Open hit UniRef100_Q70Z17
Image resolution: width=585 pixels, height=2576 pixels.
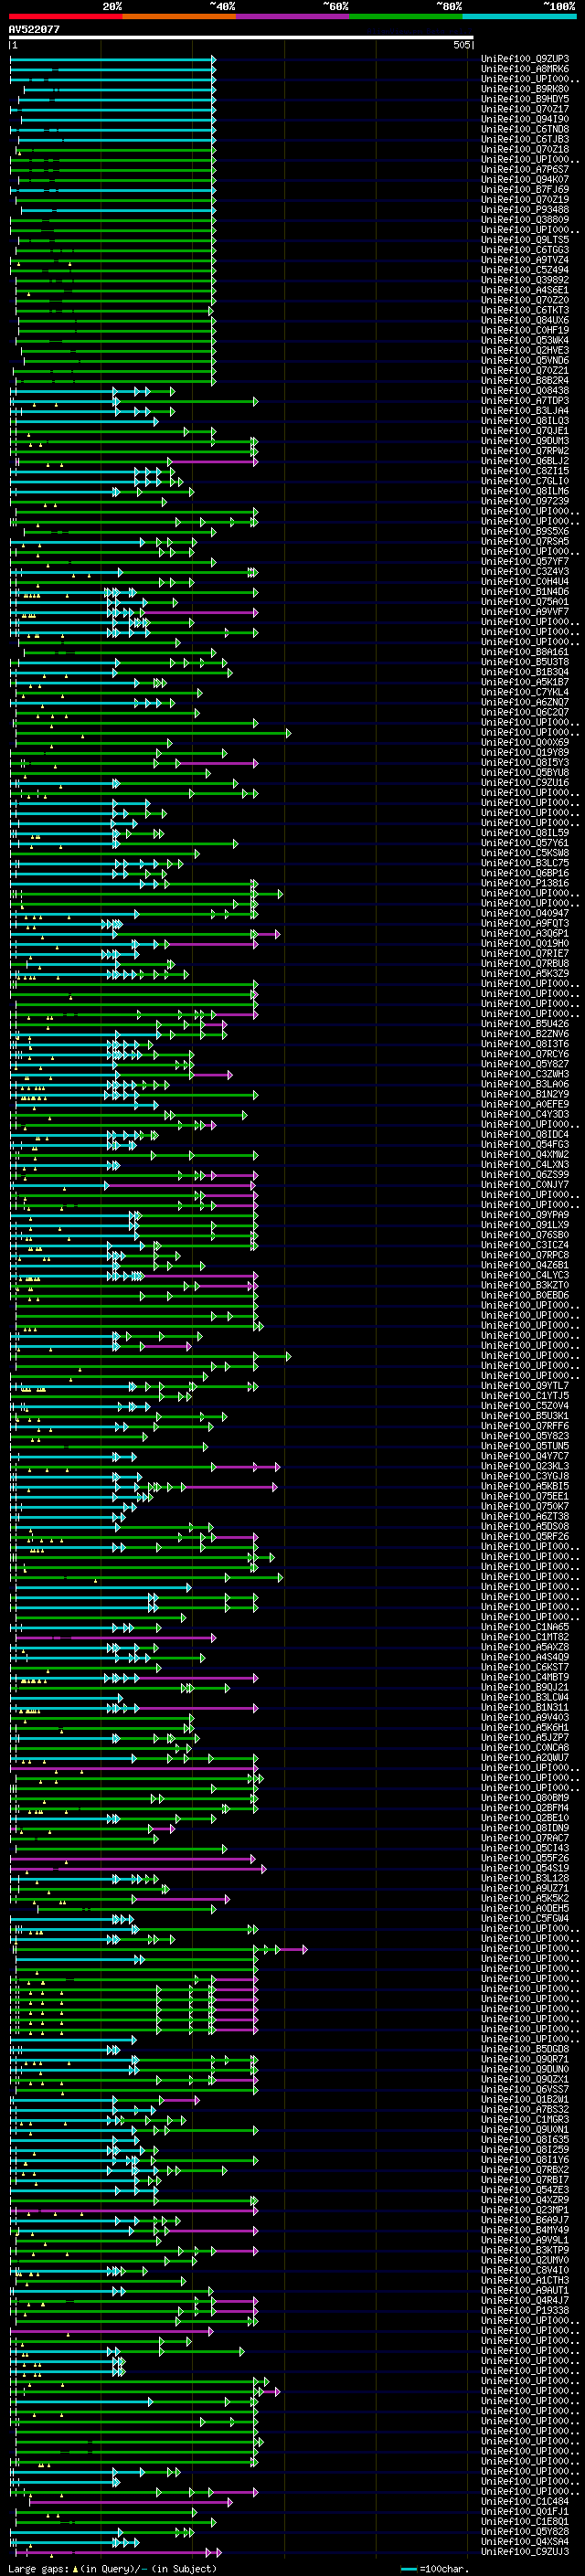(x=525, y=109)
